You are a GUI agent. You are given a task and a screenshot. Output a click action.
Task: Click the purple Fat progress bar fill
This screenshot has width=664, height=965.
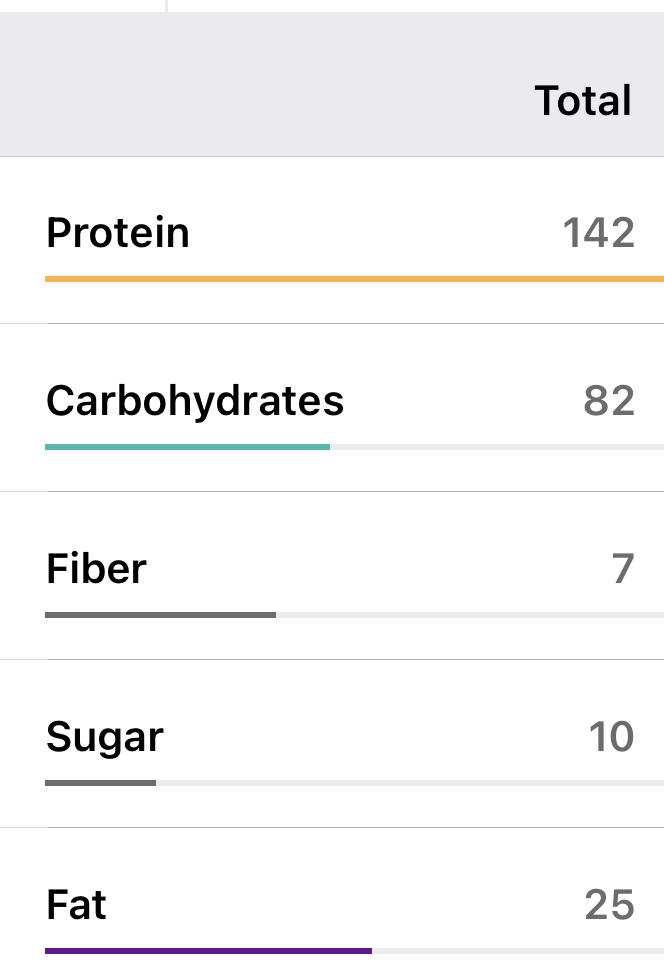pos(208,950)
